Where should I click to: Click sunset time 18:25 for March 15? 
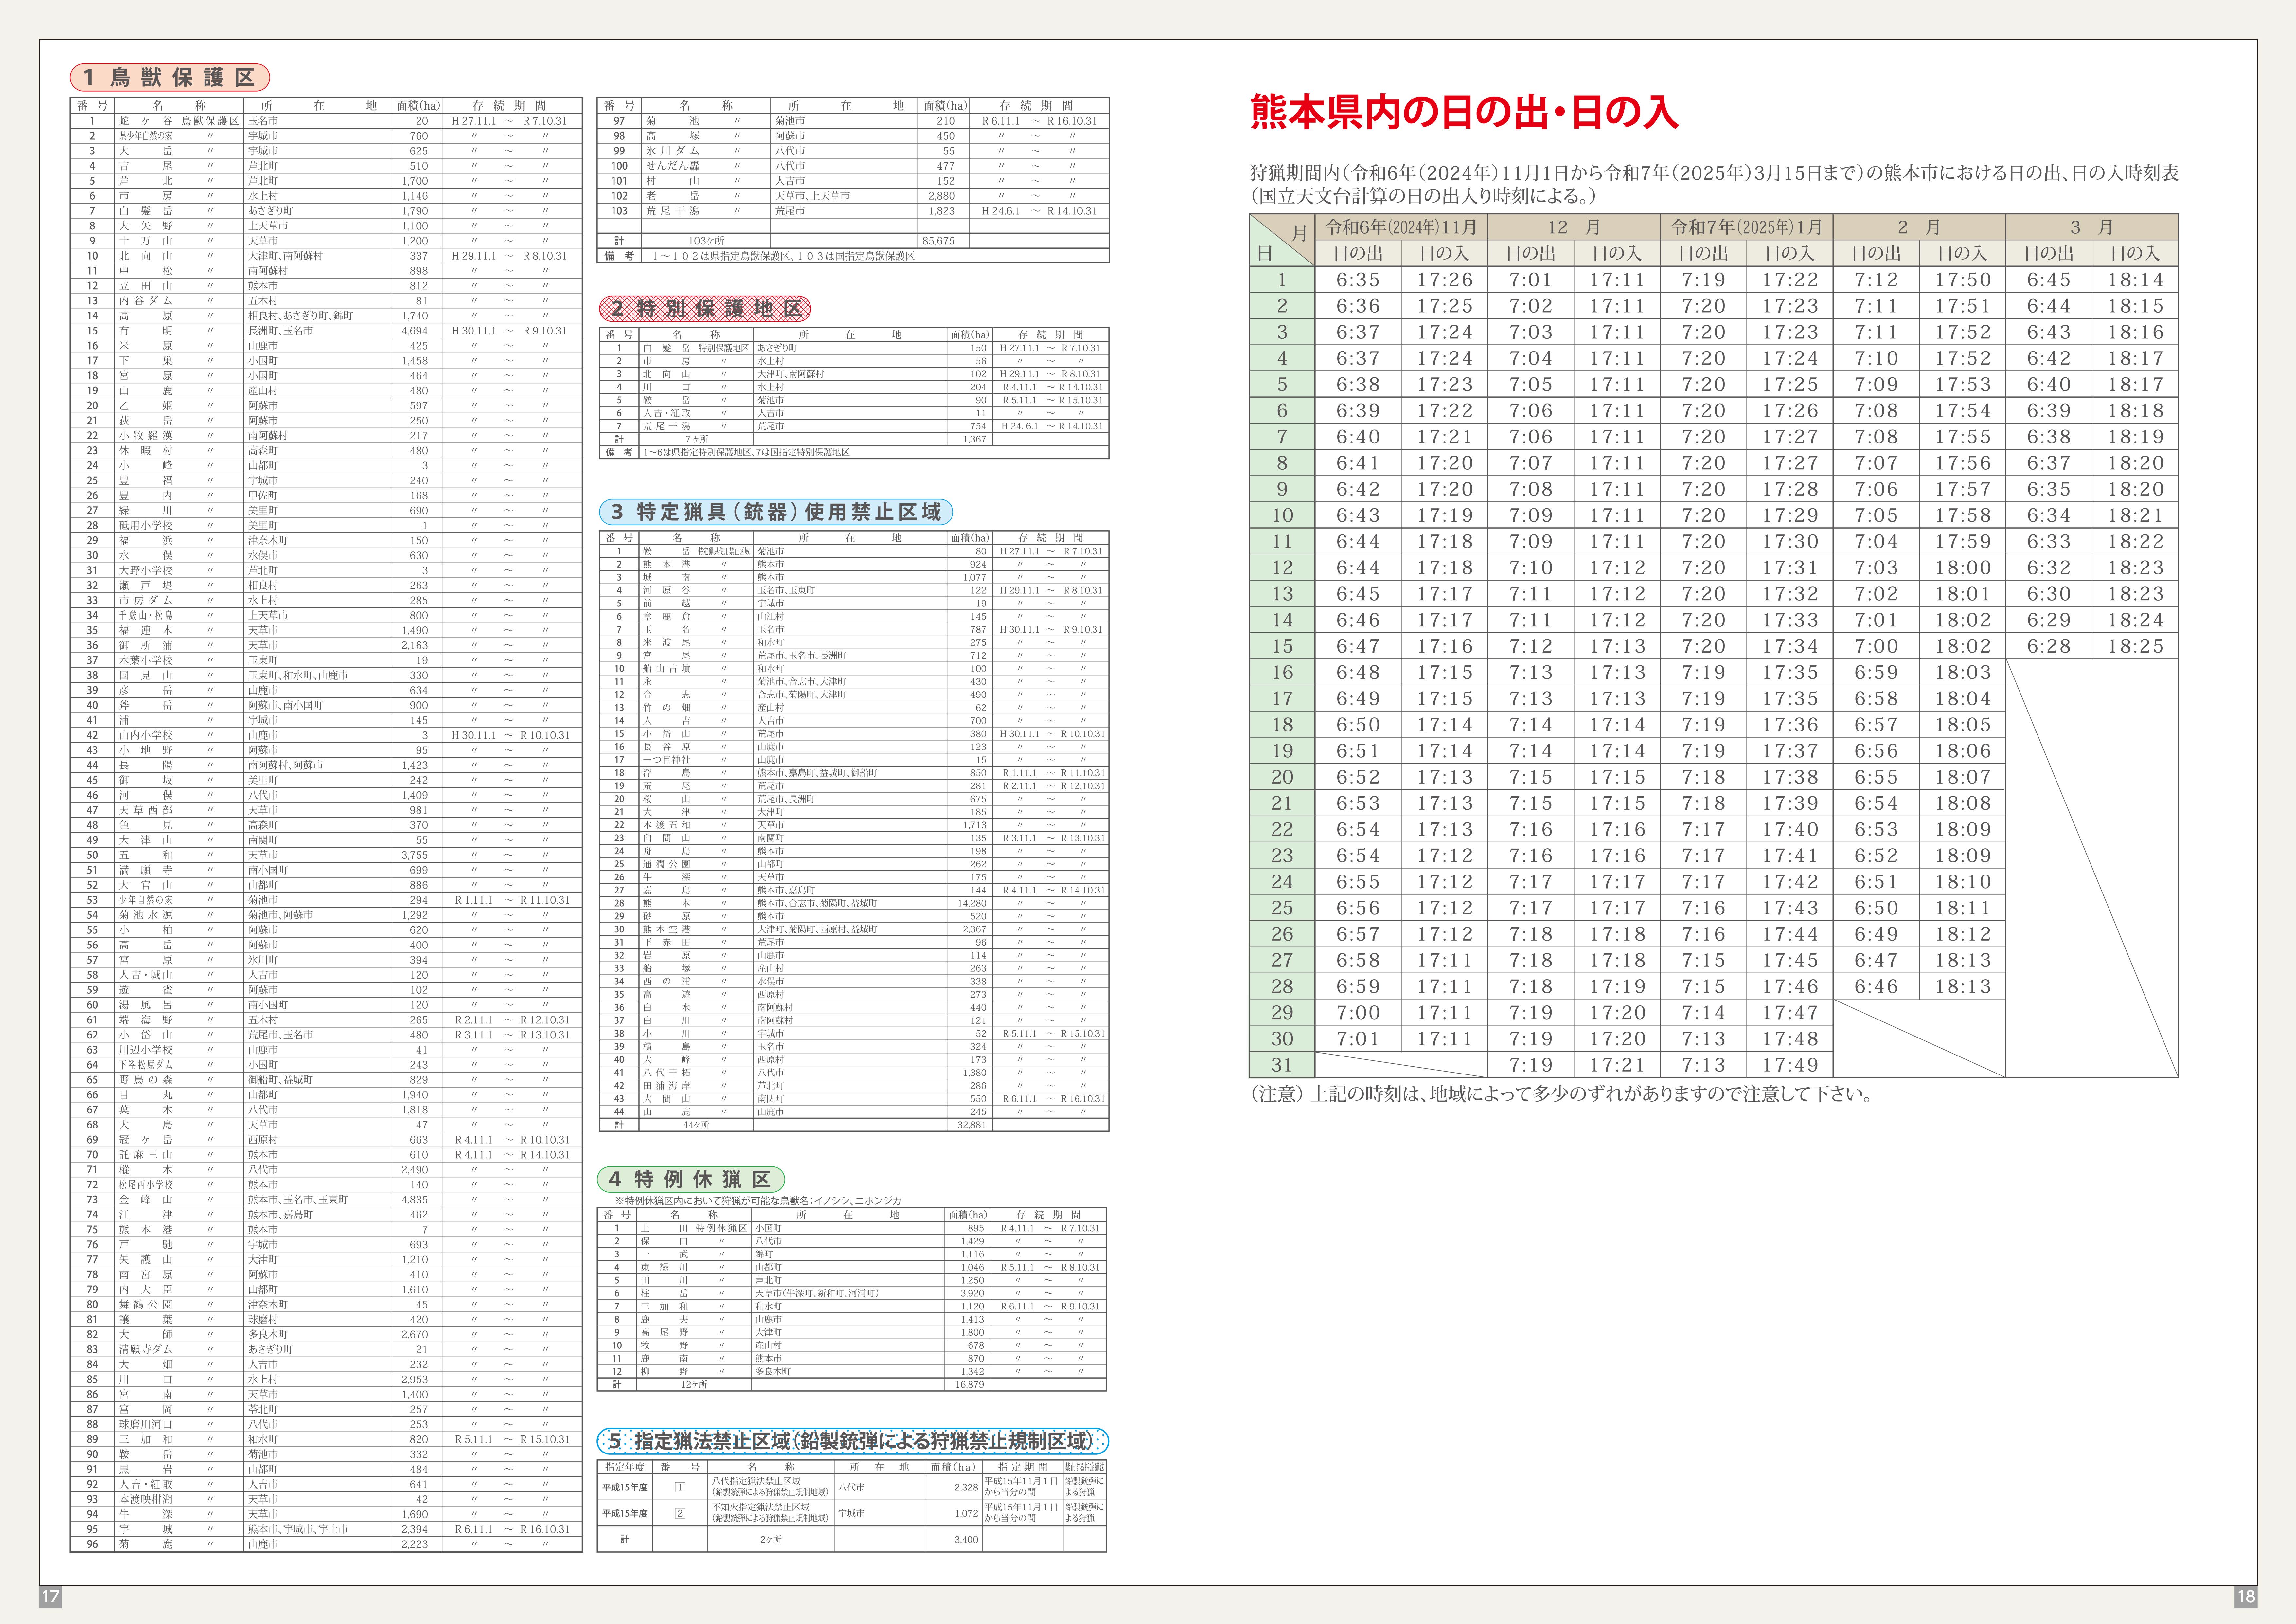tap(2135, 646)
